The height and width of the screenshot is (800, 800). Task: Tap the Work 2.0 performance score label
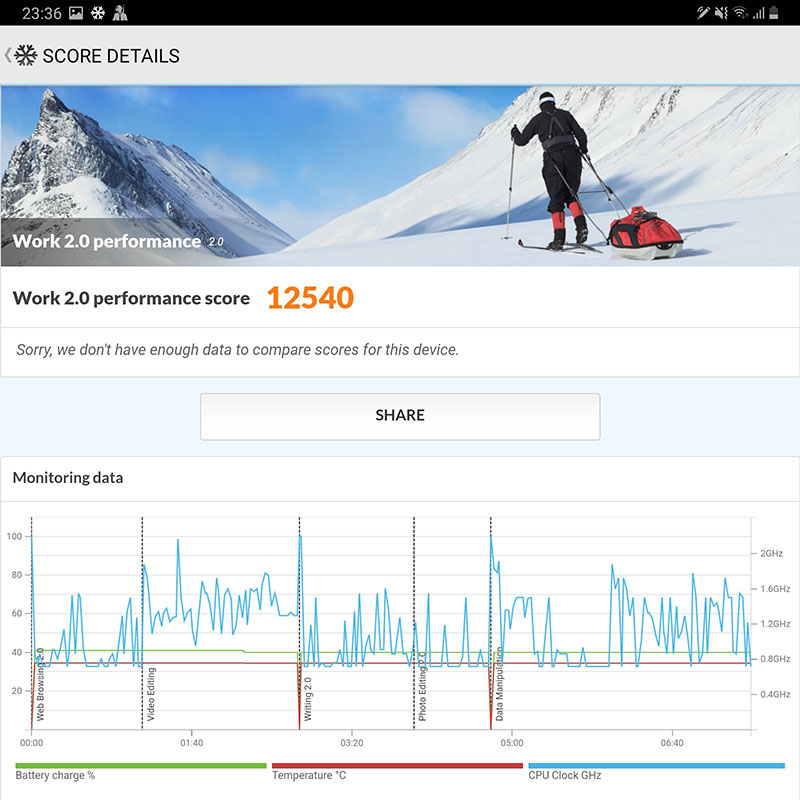point(131,298)
